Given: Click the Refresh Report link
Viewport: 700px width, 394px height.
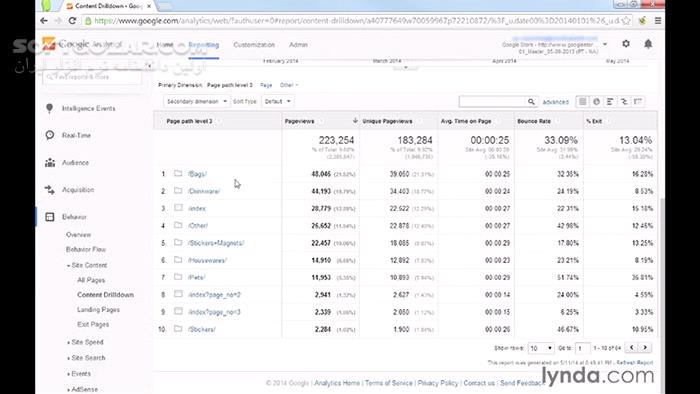Looking at the screenshot, I should tap(634, 363).
